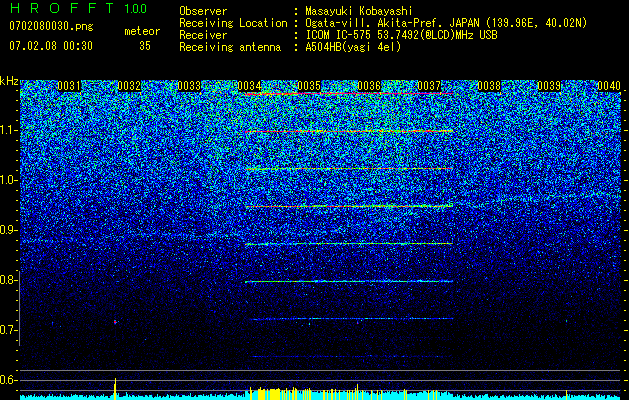Select the observer name Masayuki Kobayashi
The image size is (629, 400).
click(358, 11)
